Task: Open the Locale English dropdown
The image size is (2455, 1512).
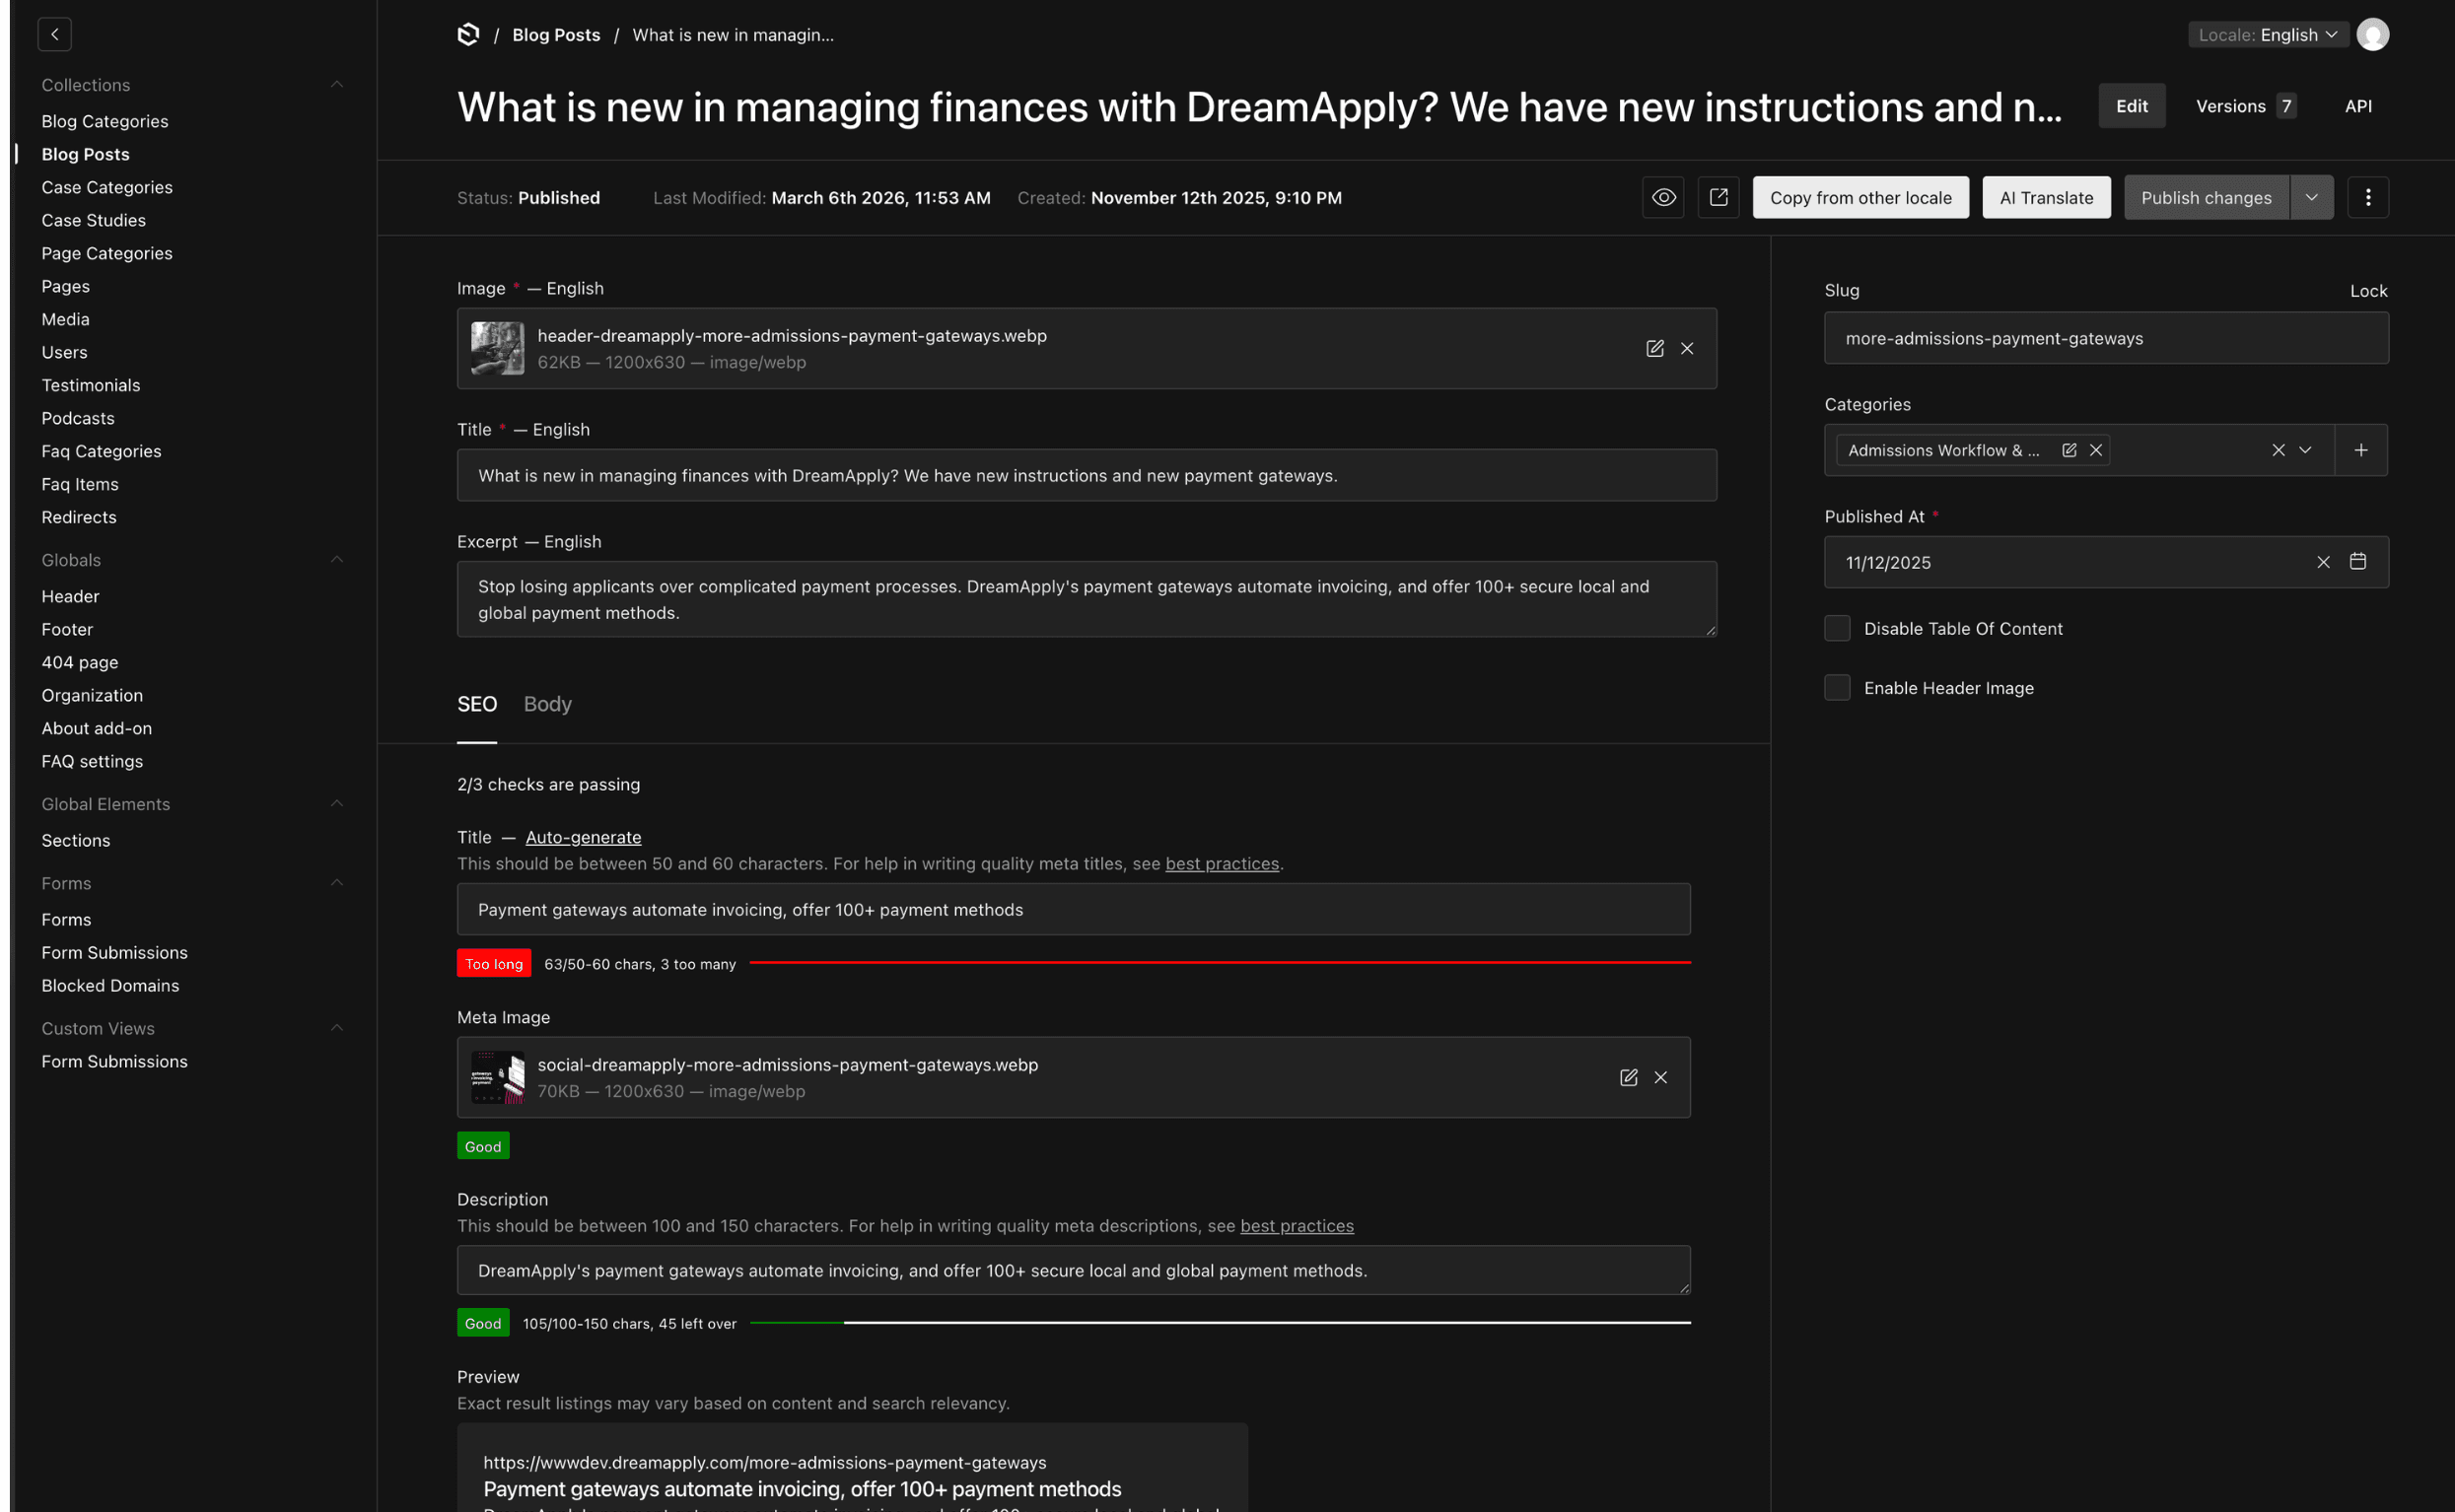Action: coord(2267,34)
